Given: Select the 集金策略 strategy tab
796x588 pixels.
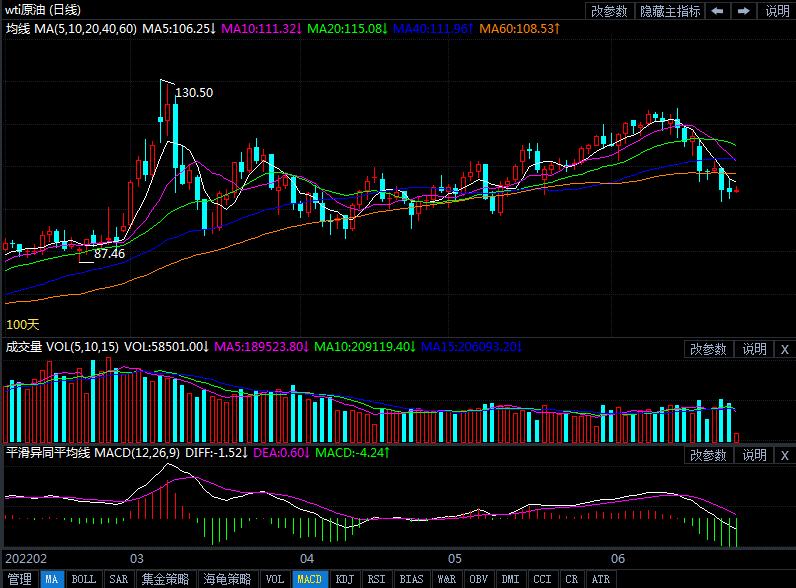Looking at the screenshot, I should [x=165, y=579].
